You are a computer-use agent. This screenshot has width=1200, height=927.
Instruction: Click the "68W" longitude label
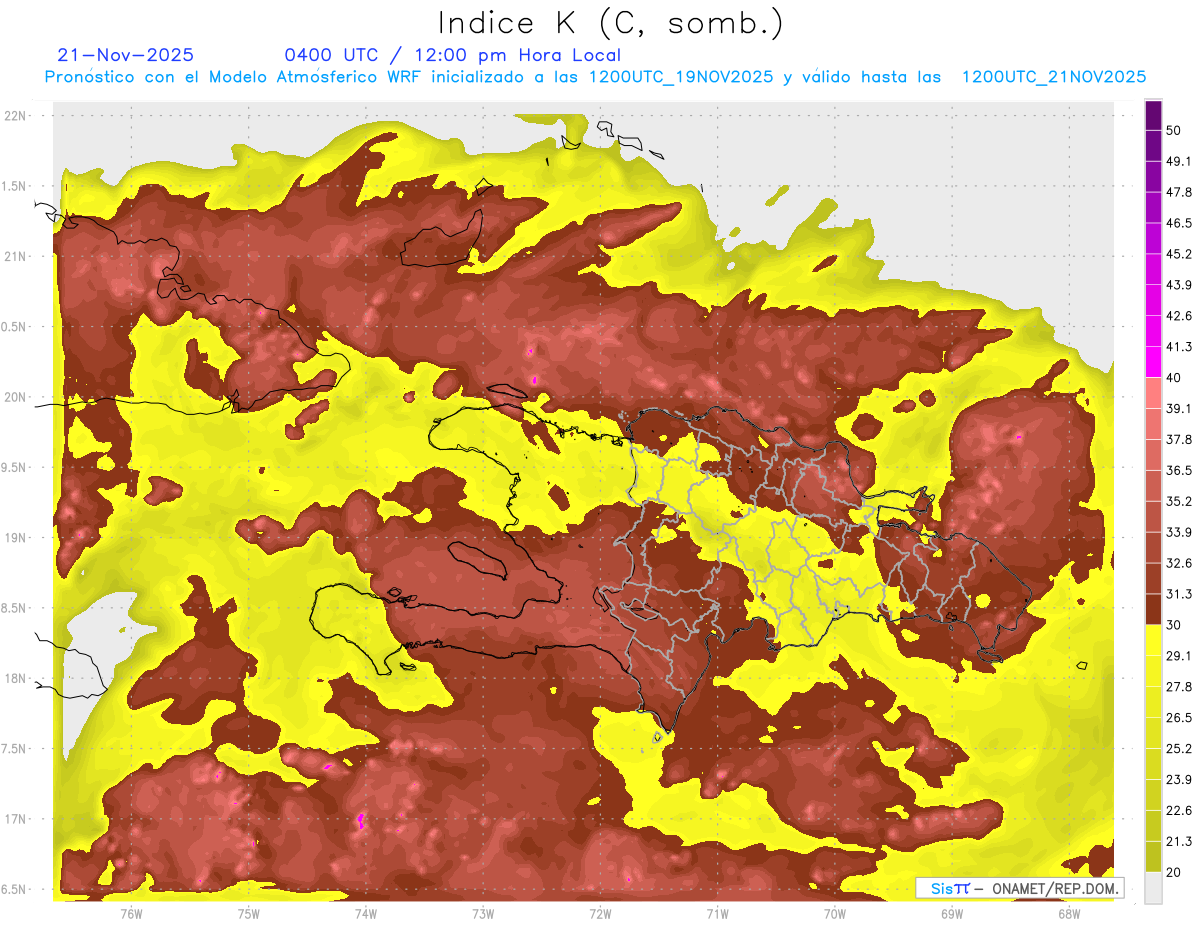(x=1069, y=914)
